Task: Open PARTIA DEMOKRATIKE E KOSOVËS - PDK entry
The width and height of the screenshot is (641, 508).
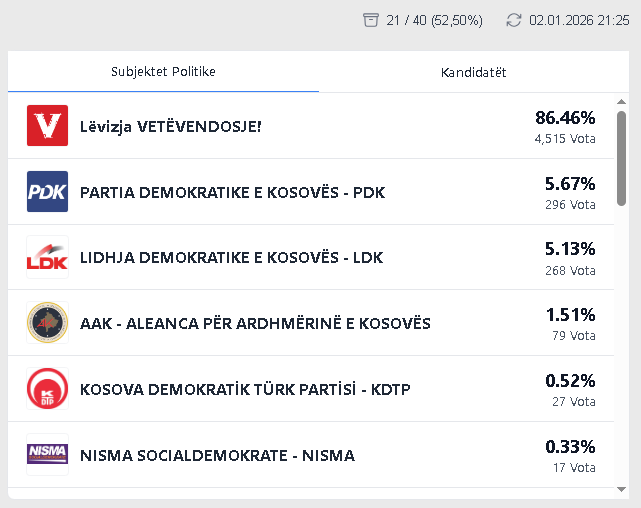Action: coord(232,192)
